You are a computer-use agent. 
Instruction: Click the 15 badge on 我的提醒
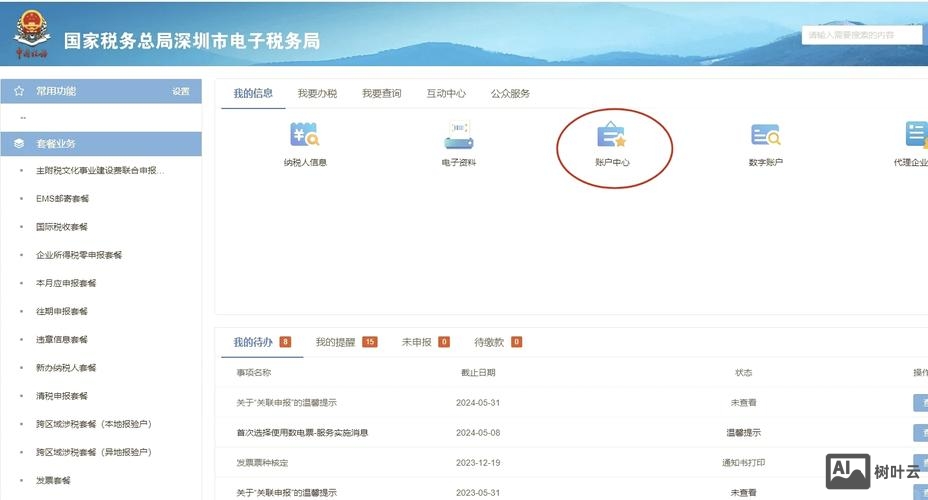pos(370,342)
